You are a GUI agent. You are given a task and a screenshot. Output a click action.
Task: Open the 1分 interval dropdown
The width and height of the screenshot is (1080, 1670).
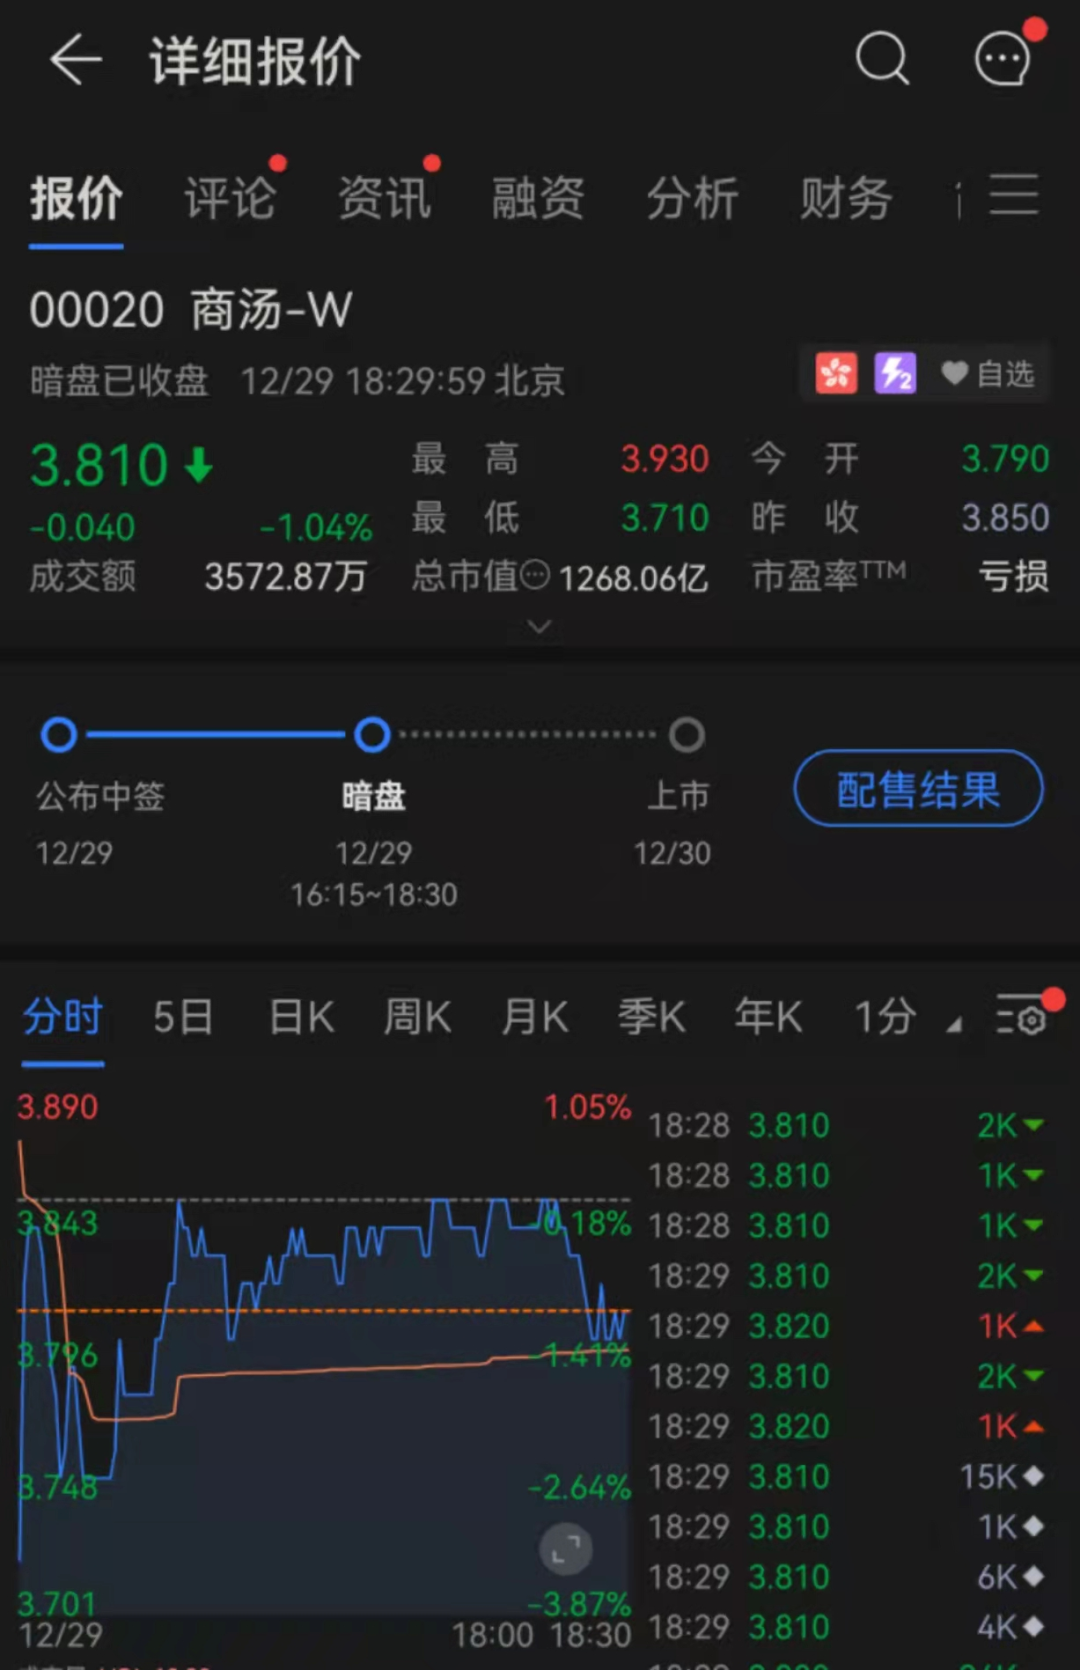908,1017
